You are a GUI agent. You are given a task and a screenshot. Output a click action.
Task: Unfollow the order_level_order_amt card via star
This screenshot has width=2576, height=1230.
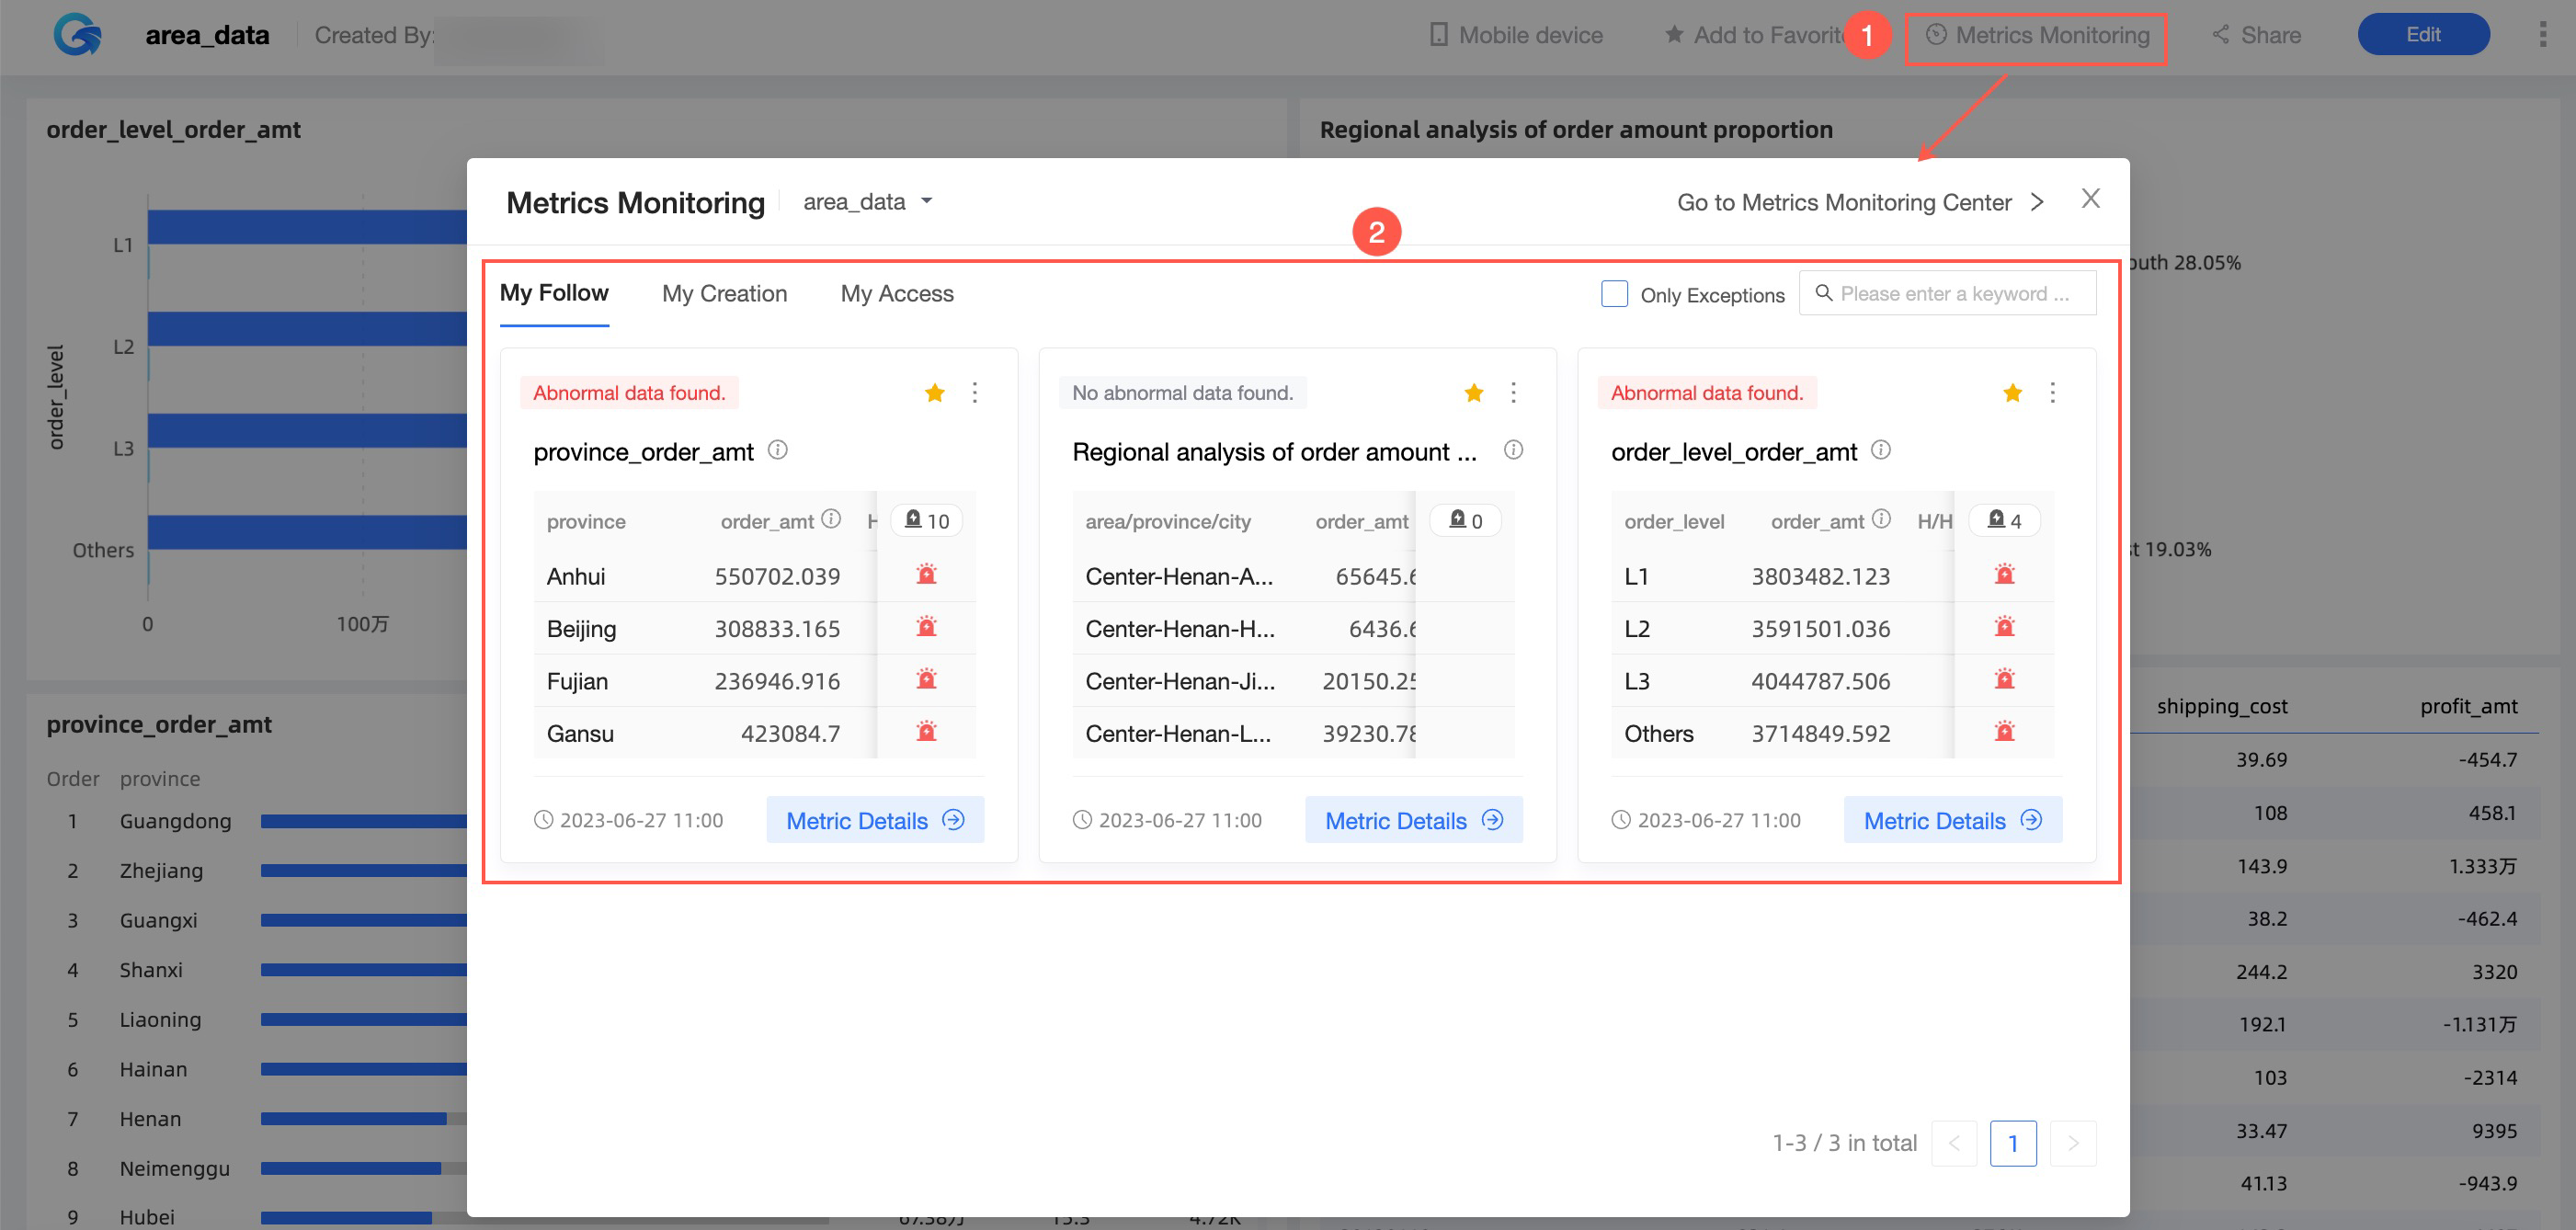pyautogui.click(x=2012, y=393)
